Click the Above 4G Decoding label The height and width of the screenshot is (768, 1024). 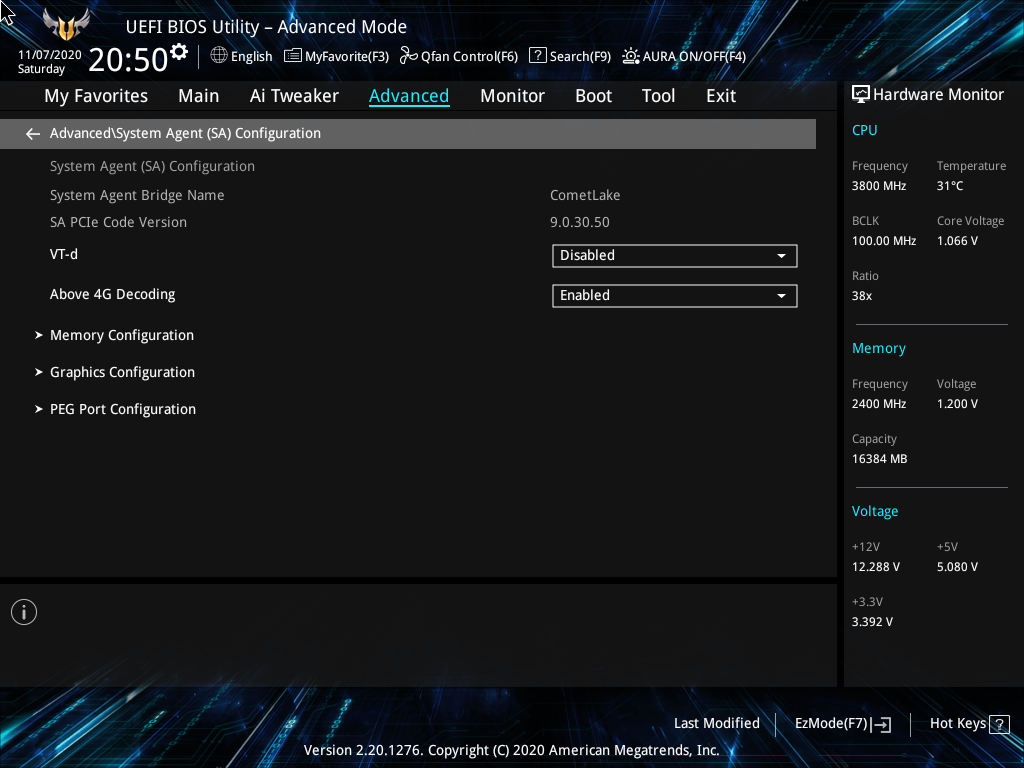(112, 295)
